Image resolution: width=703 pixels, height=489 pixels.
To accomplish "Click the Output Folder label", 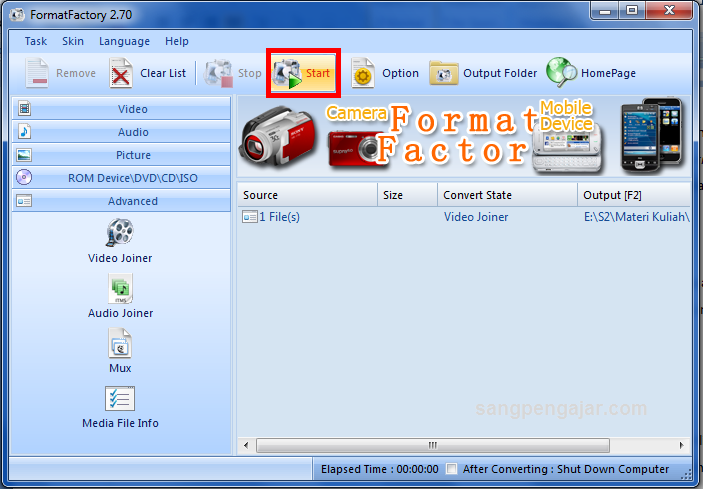I will point(500,73).
